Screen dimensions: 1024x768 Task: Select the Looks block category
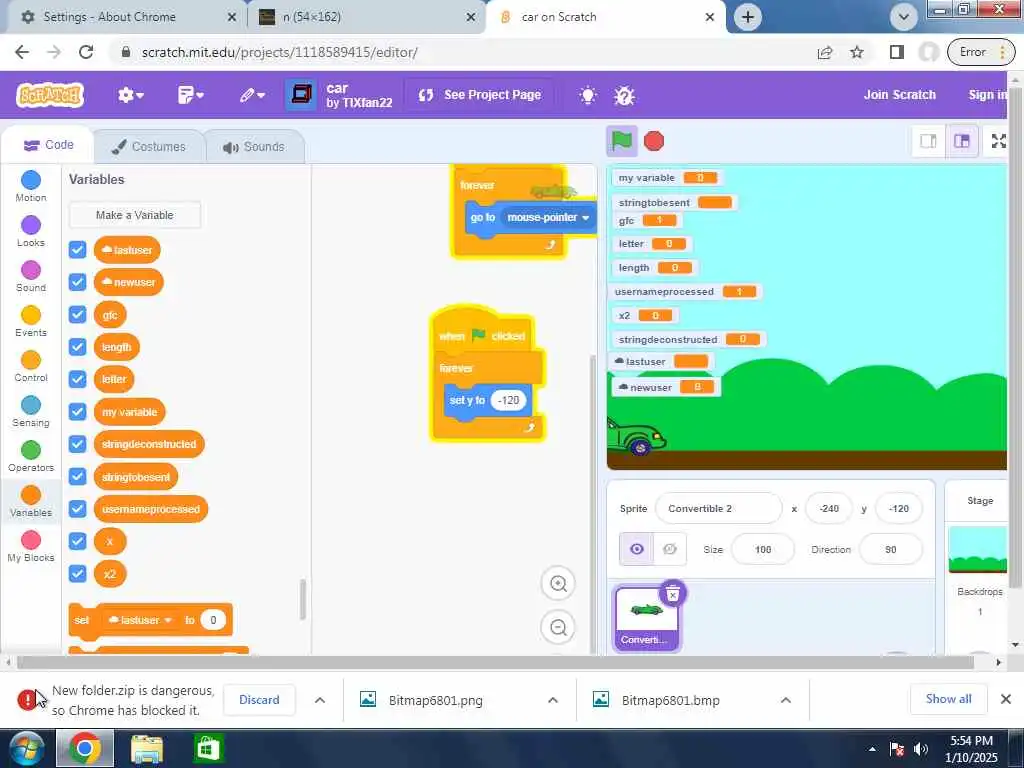31,231
